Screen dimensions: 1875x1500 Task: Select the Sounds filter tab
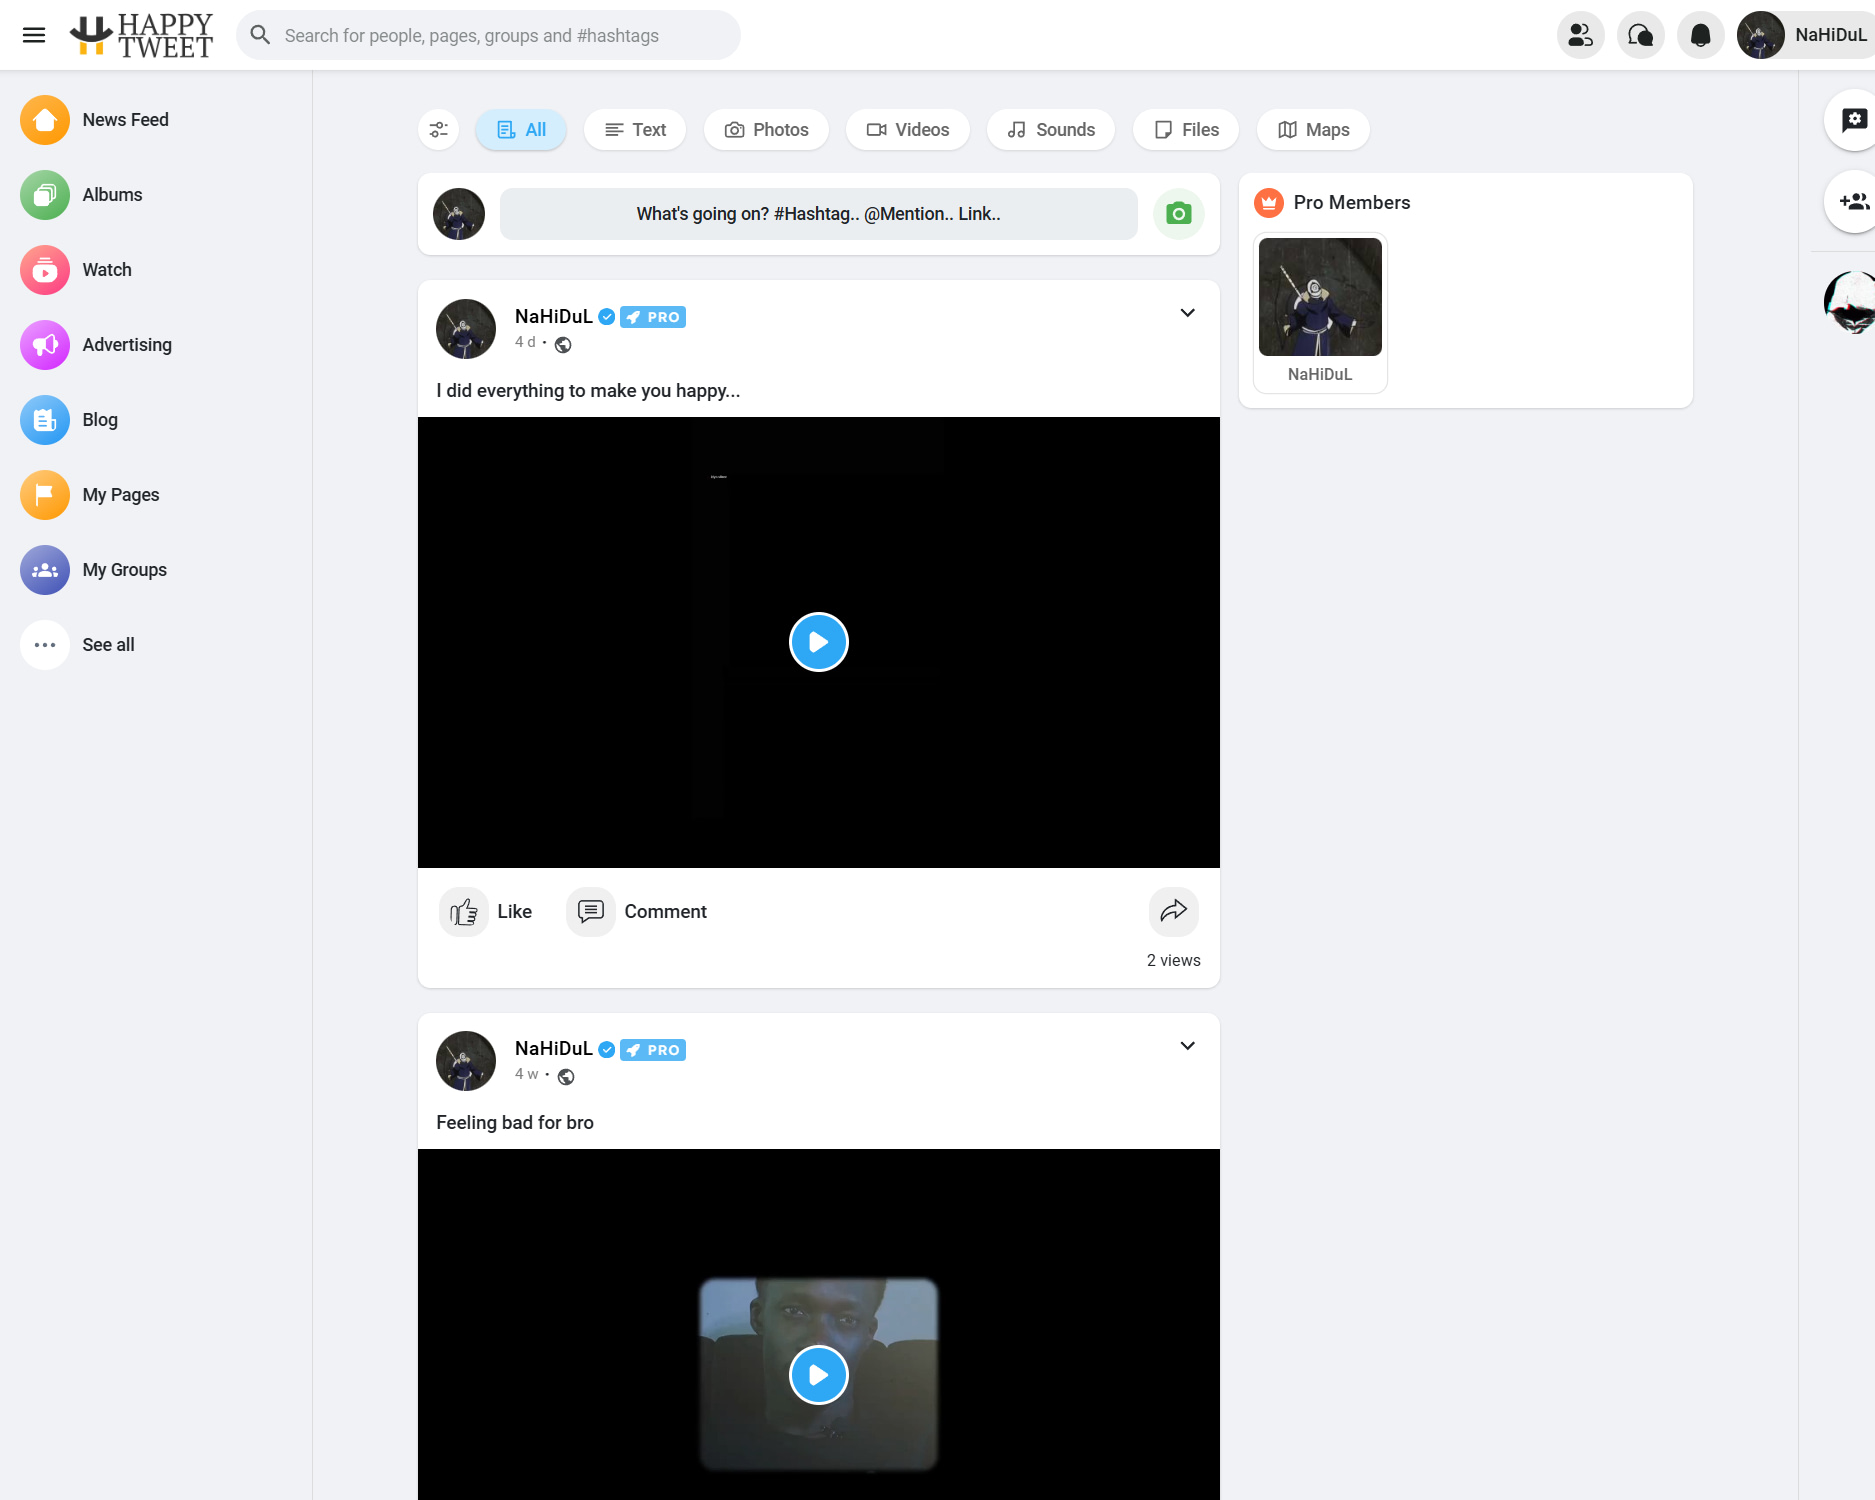(1050, 130)
